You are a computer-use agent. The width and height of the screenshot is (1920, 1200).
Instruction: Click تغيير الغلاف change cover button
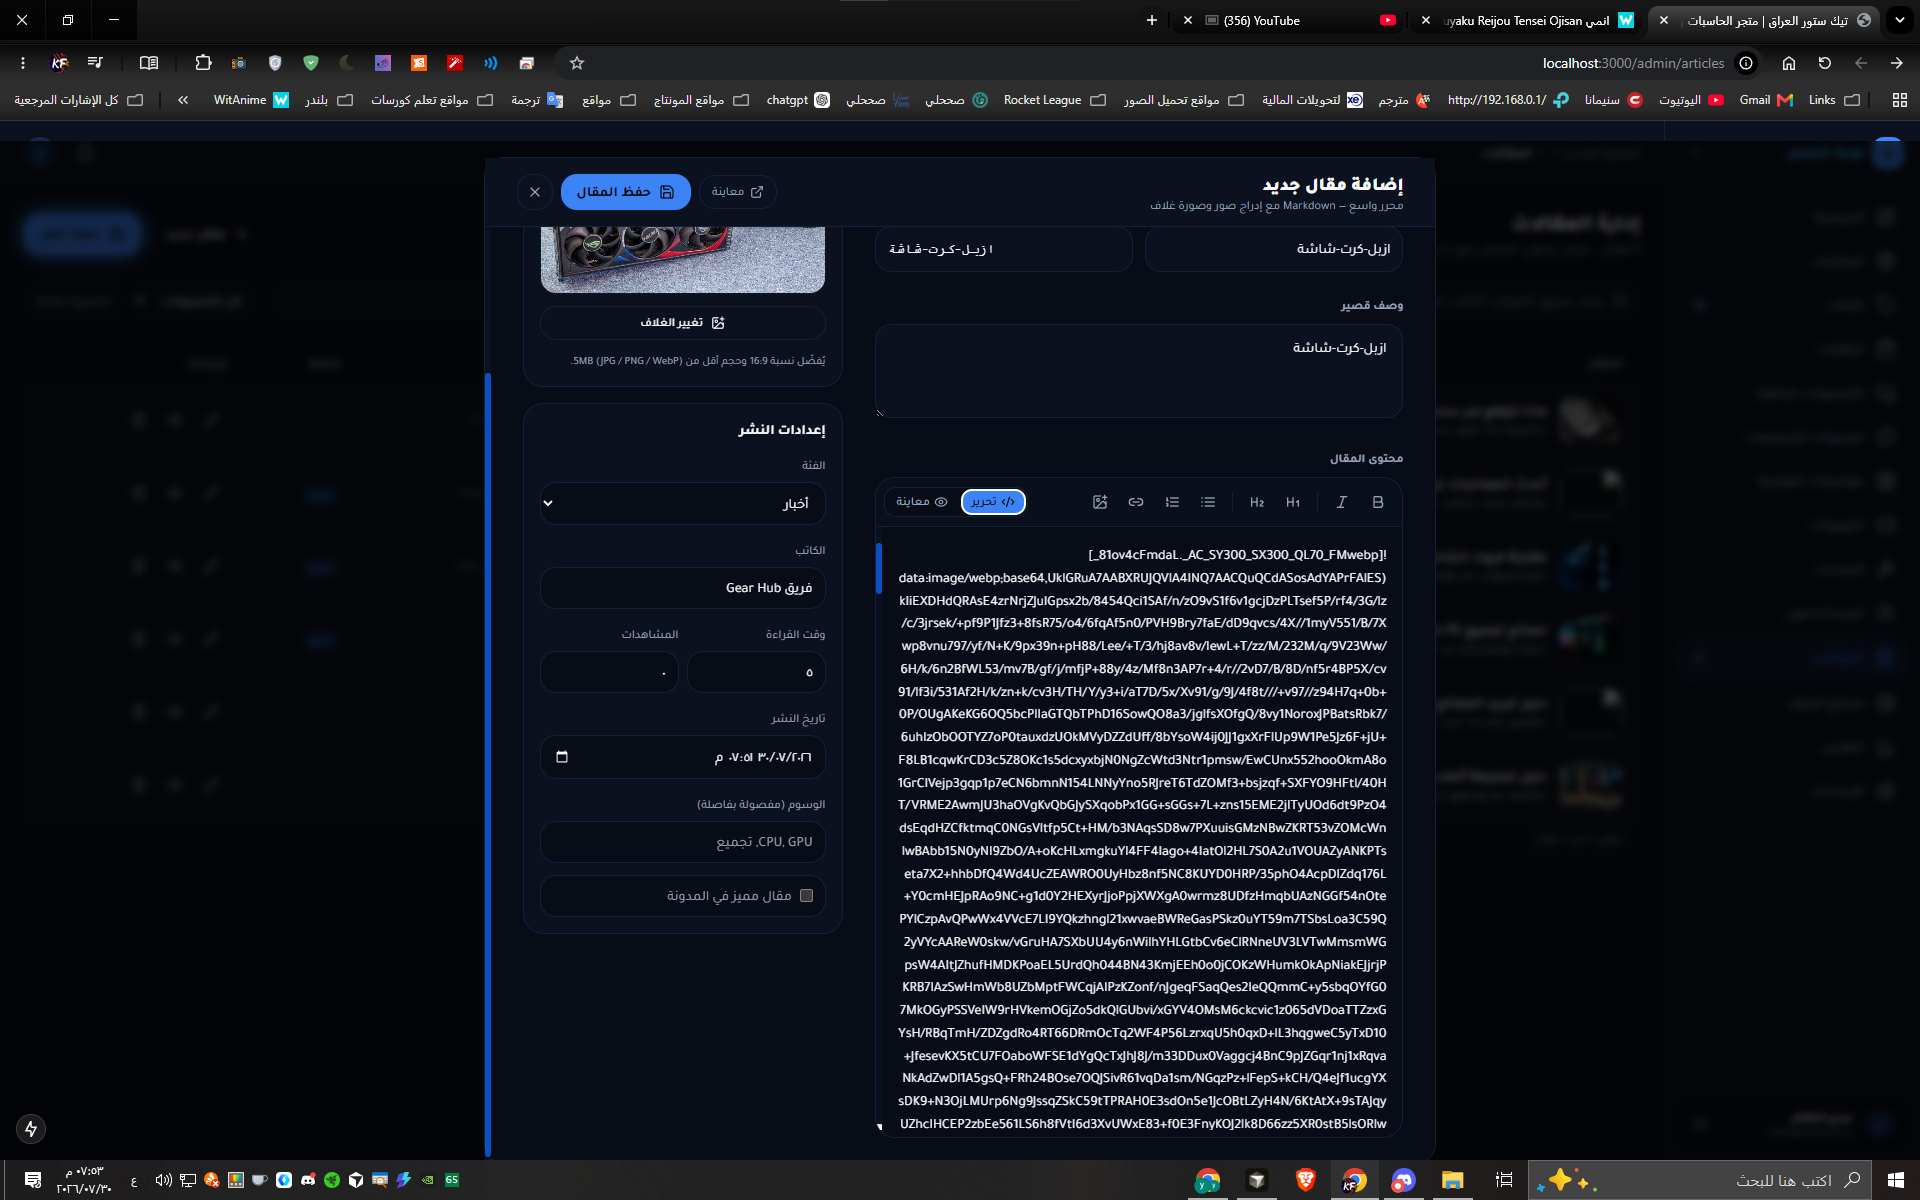[683, 323]
